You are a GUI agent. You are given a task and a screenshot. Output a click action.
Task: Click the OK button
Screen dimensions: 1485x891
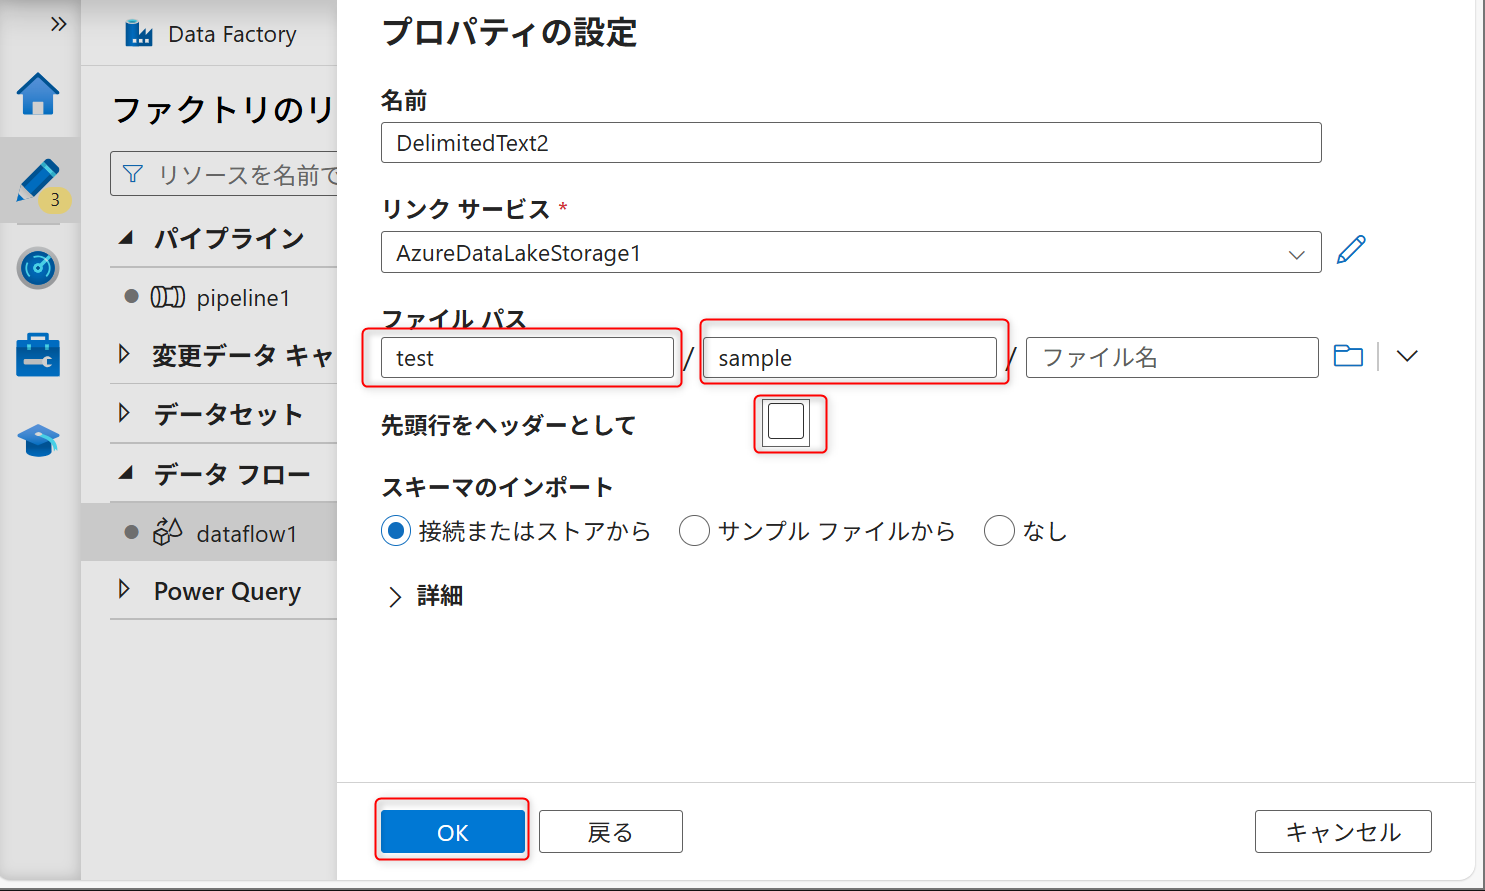tap(451, 830)
